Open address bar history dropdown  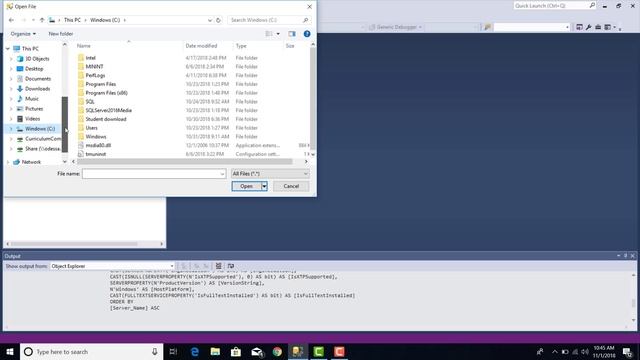(x=209, y=20)
